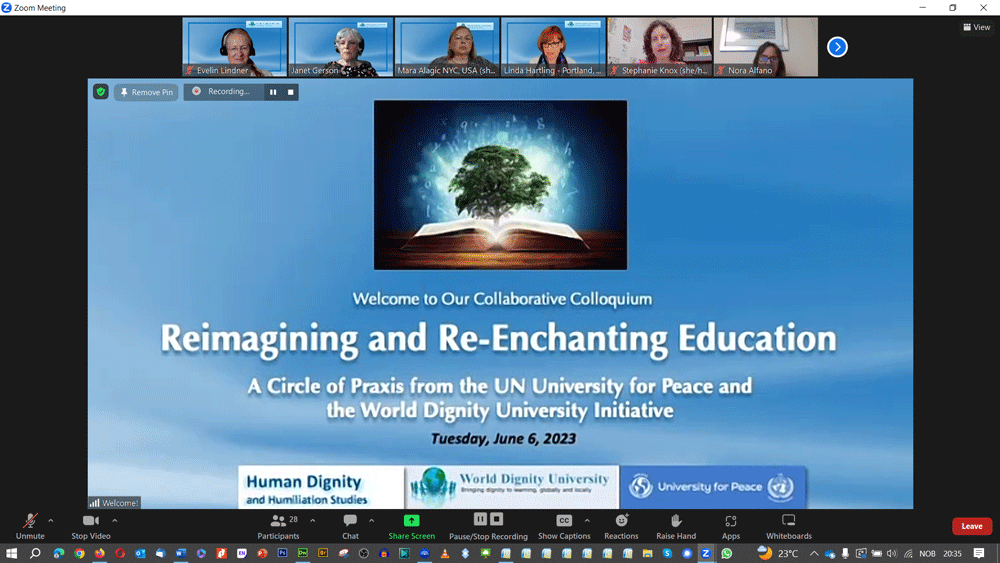Open Windows taskbar search
Screen dimensions: 1000x563
pyautogui.click(x=35, y=553)
